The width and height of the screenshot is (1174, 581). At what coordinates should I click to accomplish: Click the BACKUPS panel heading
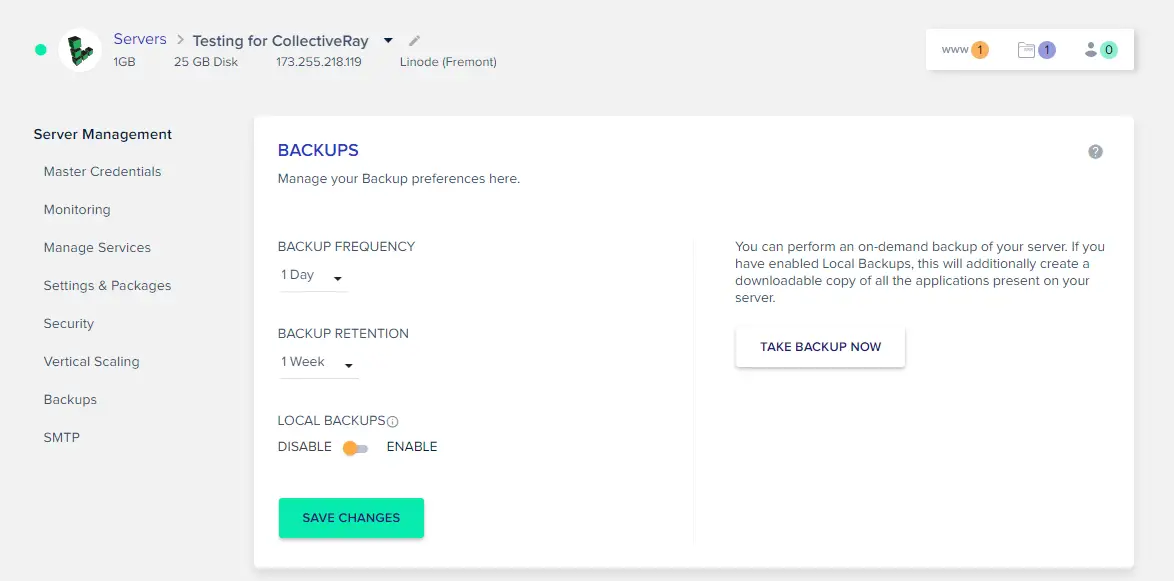point(318,150)
